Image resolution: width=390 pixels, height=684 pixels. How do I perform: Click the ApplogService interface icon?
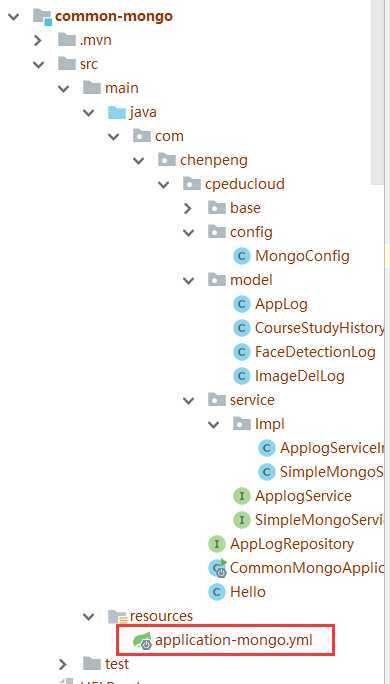pos(241,496)
